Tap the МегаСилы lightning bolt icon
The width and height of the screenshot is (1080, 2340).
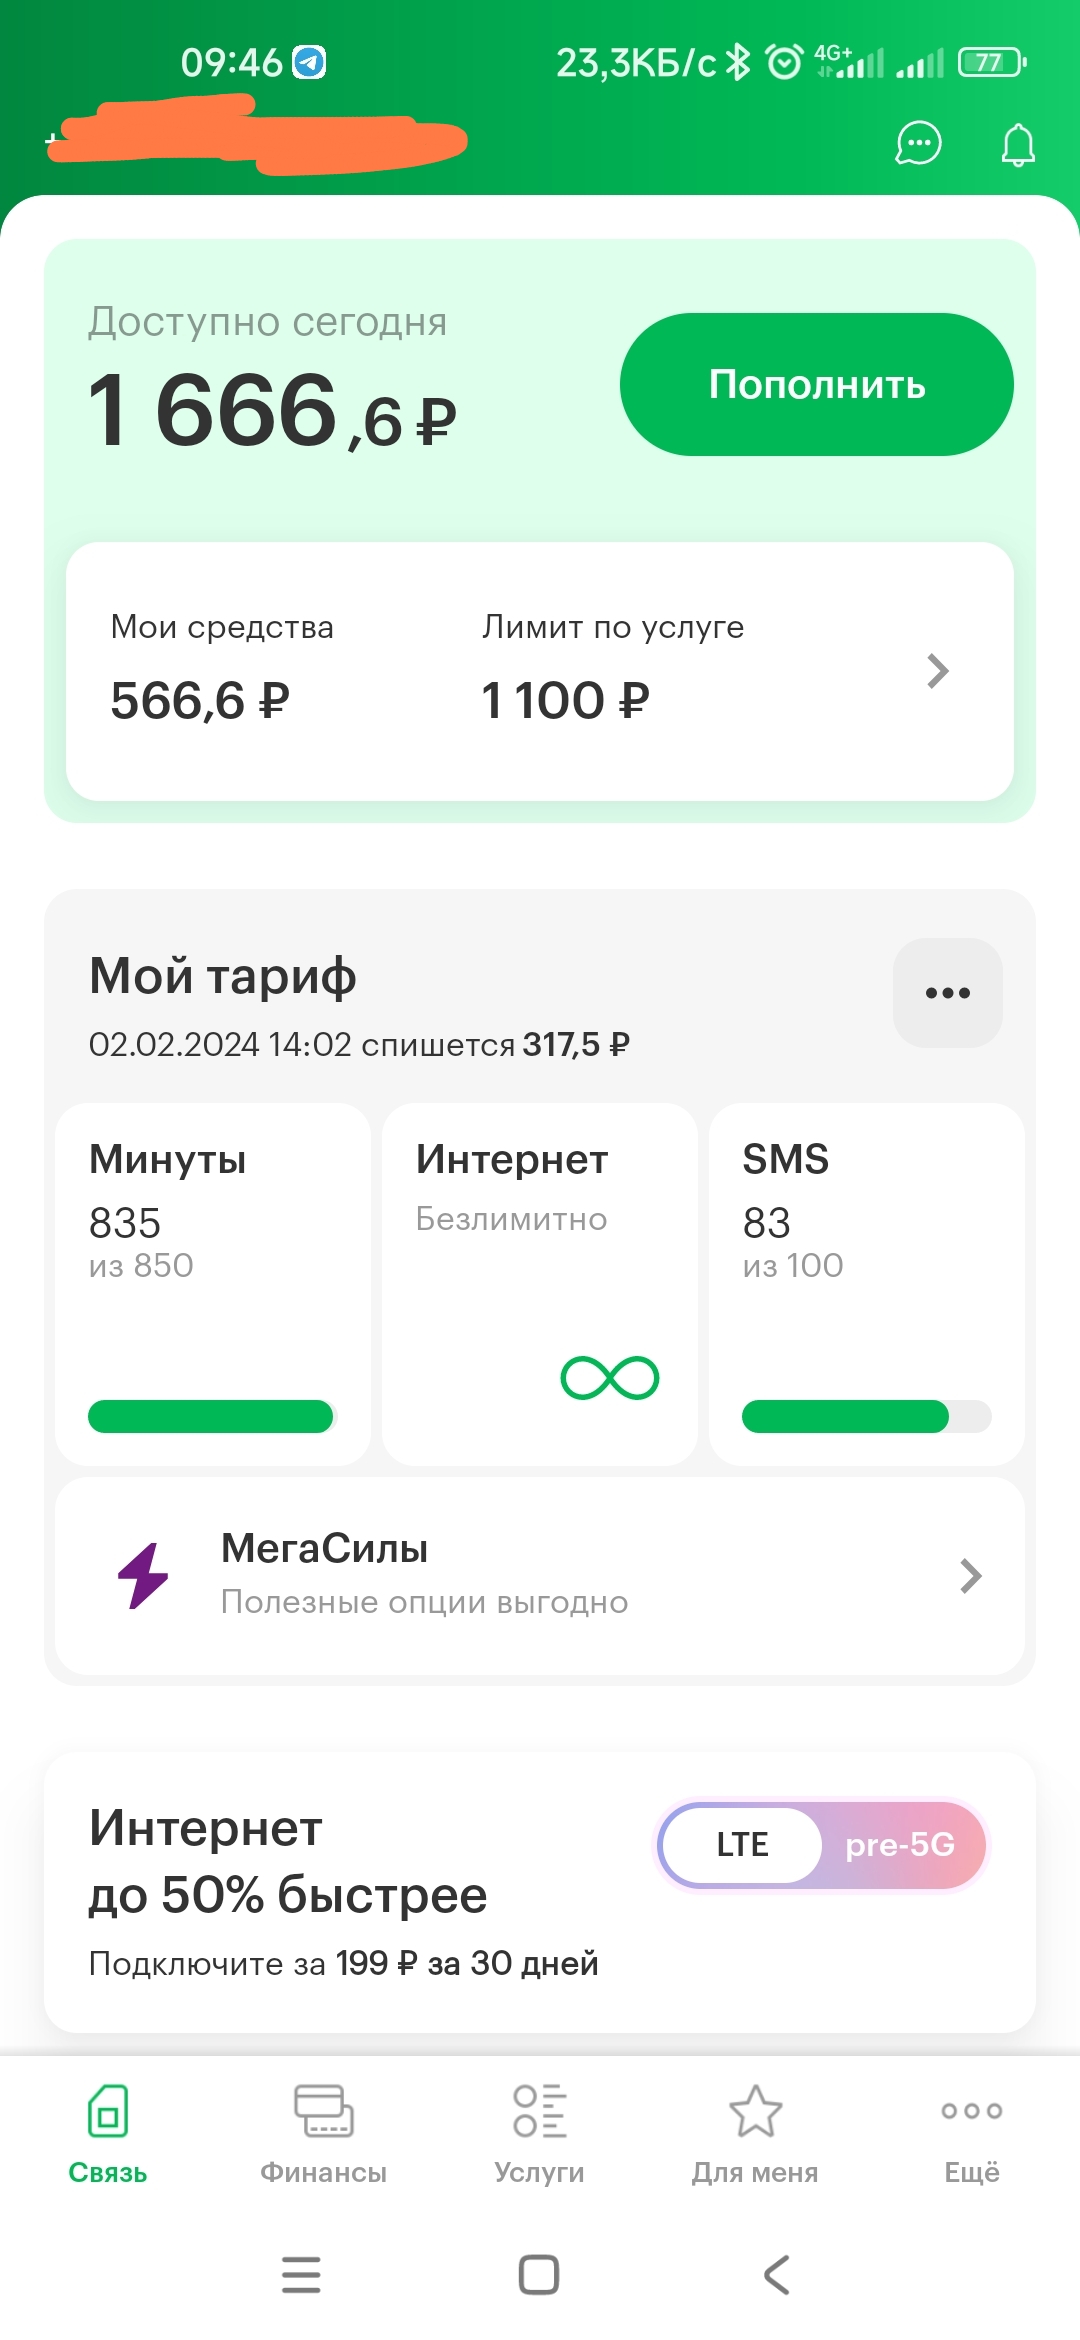point(143,1575)
